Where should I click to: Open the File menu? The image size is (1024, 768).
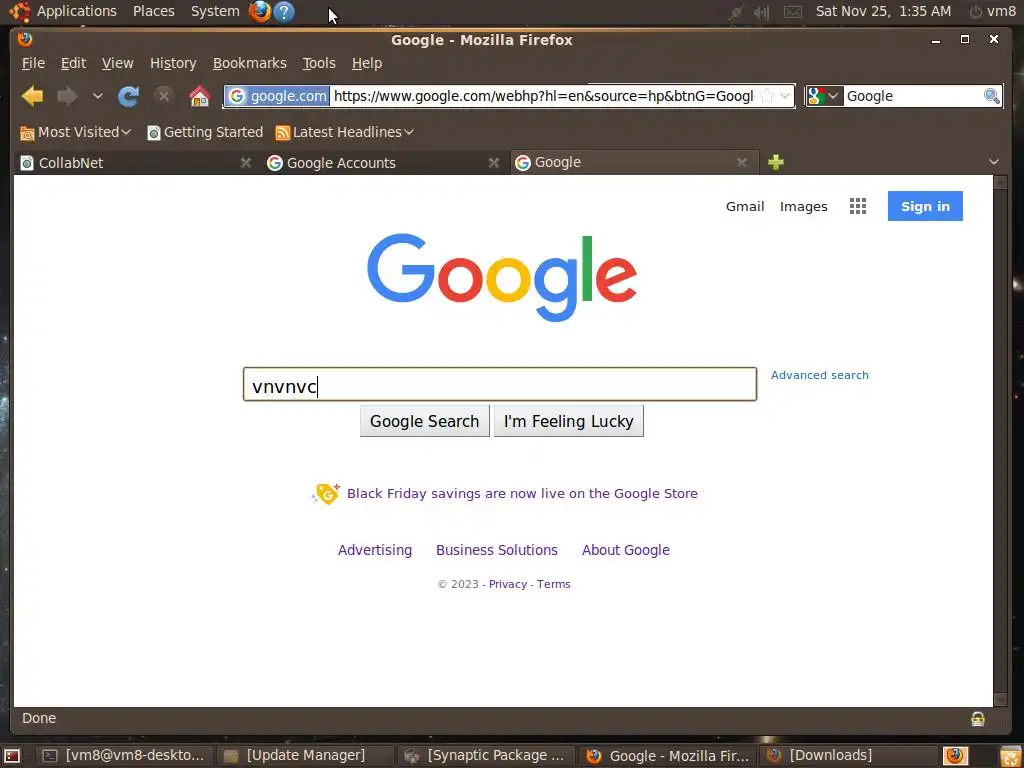[x=33, y=63]
